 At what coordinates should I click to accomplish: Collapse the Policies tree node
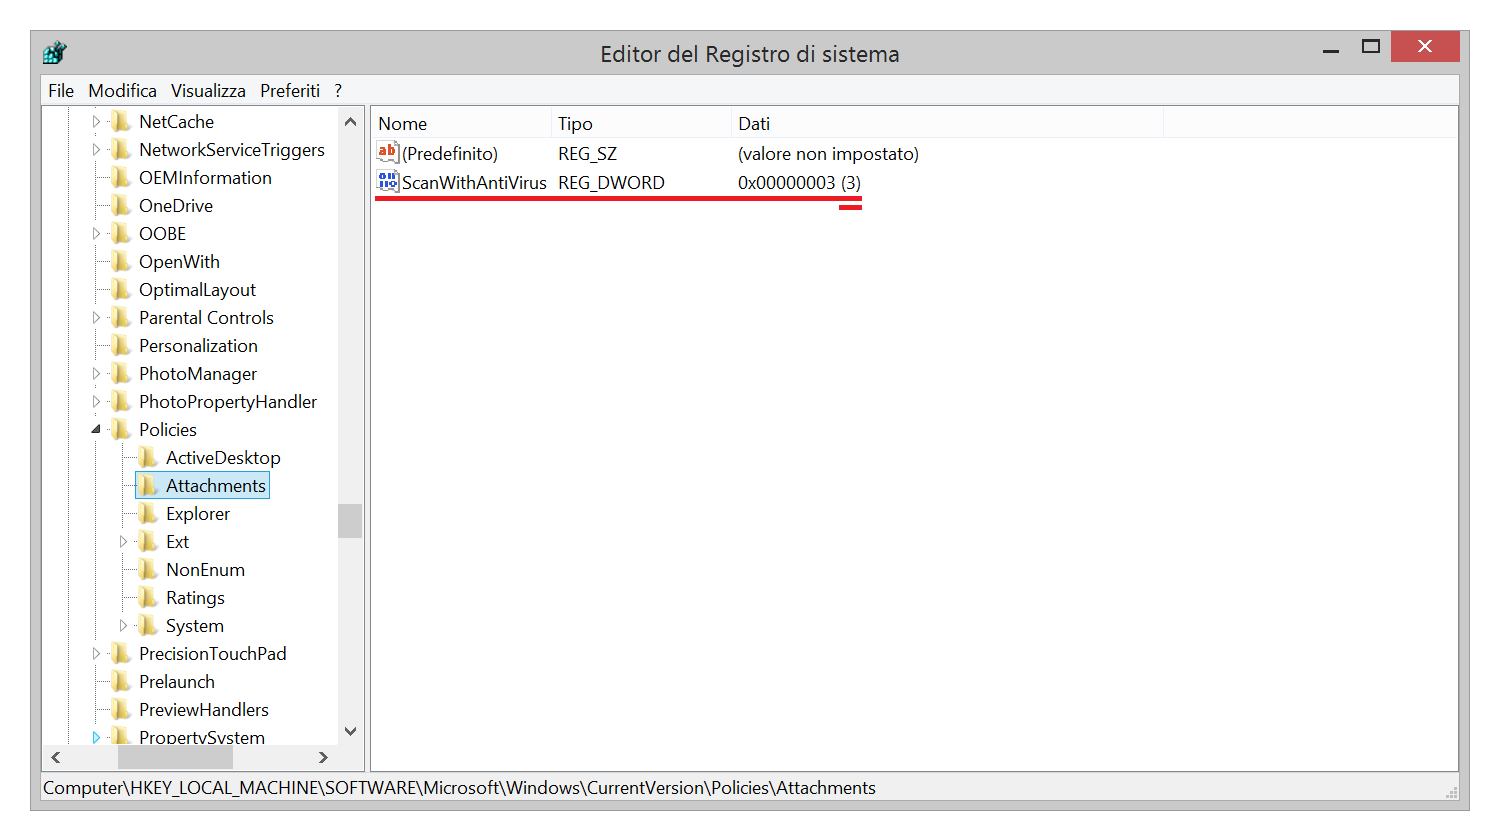(96, 430)
